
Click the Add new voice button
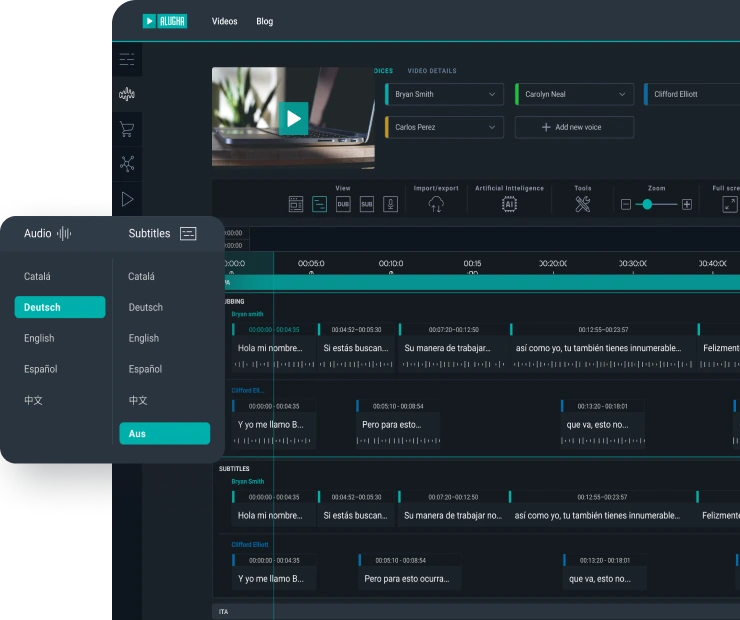(574, 127)
